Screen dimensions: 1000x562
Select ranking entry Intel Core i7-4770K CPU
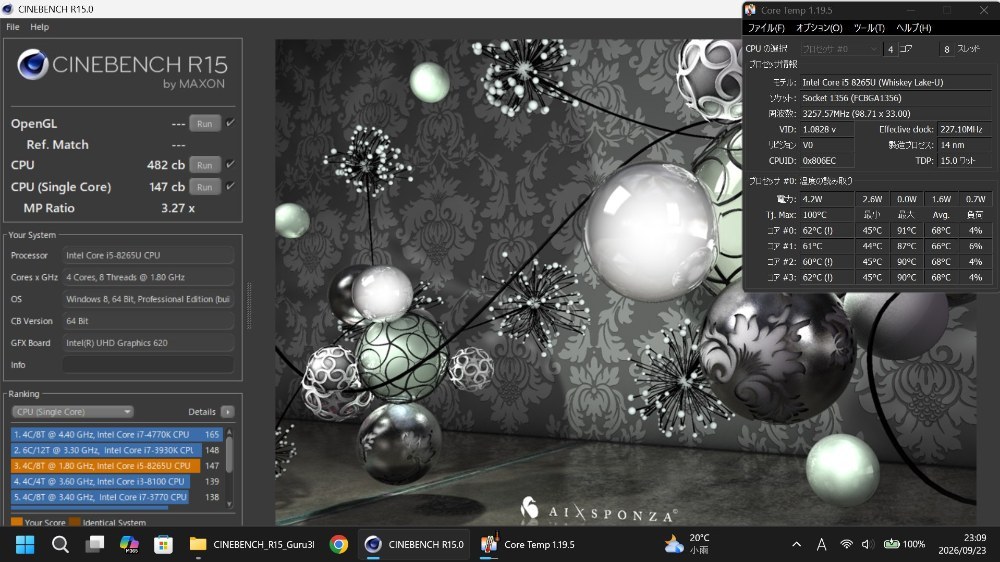click(x=117, y=434)
